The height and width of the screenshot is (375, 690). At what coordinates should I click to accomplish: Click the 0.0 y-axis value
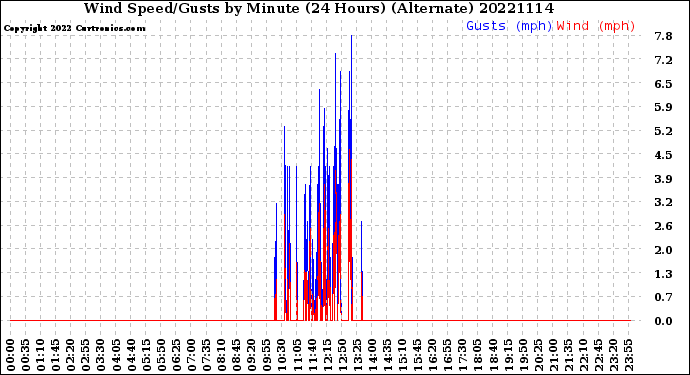(664, 321)
